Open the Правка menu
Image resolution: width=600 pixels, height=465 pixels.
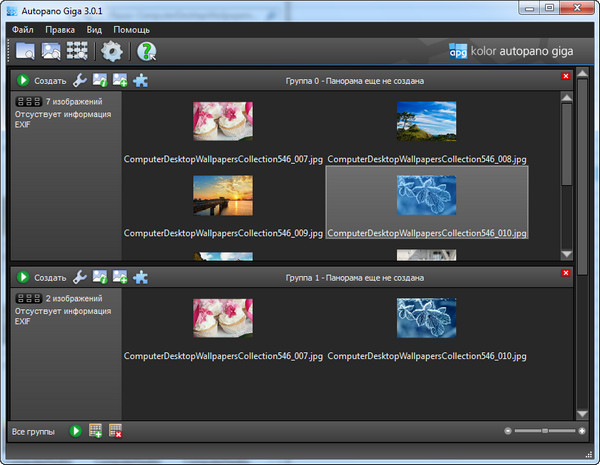pos(60,30)
